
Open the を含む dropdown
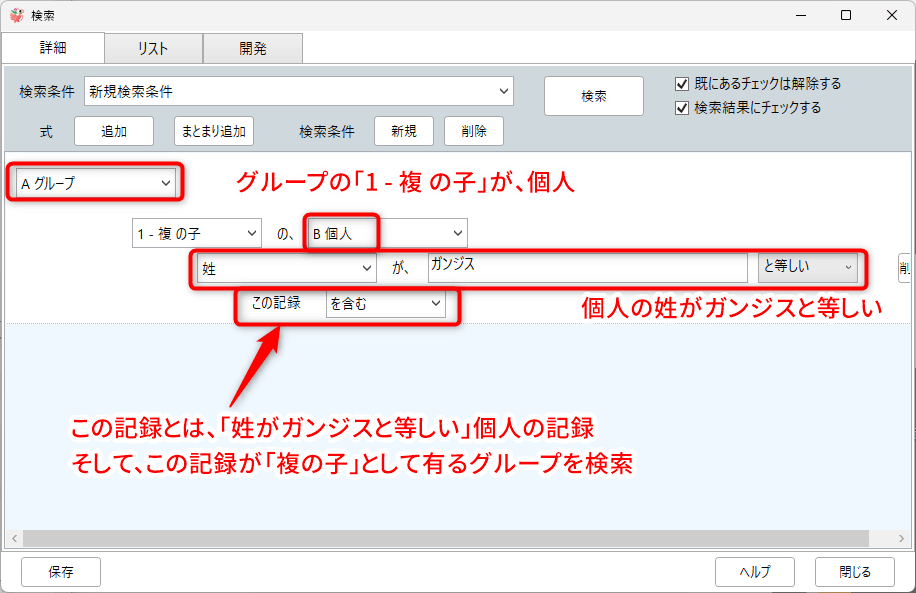436,304
